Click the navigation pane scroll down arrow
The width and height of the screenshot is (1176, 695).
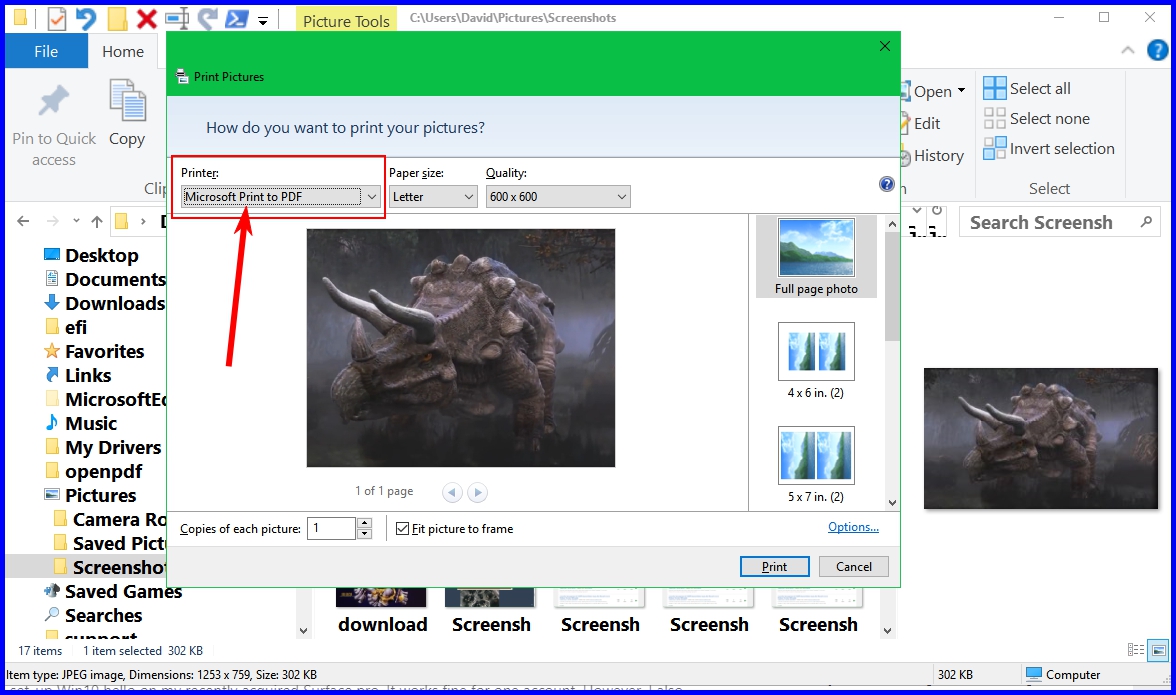click(303, 631)
